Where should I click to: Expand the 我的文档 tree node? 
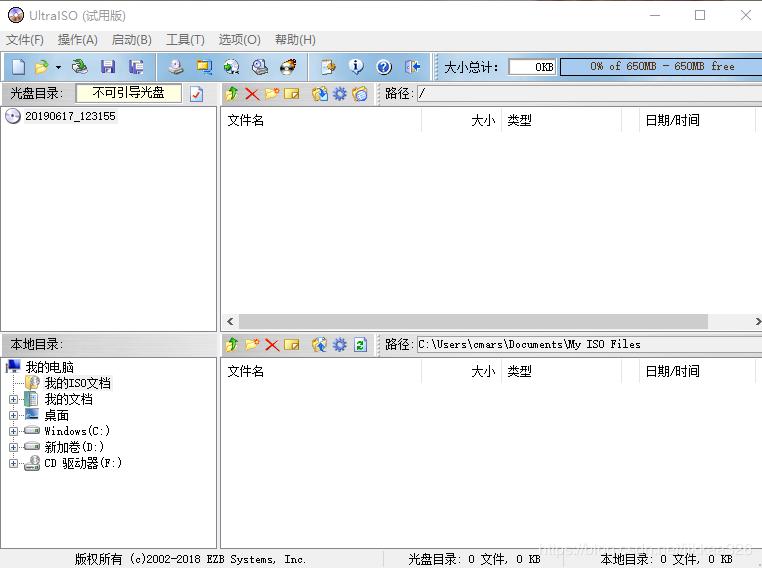[13, 399]
